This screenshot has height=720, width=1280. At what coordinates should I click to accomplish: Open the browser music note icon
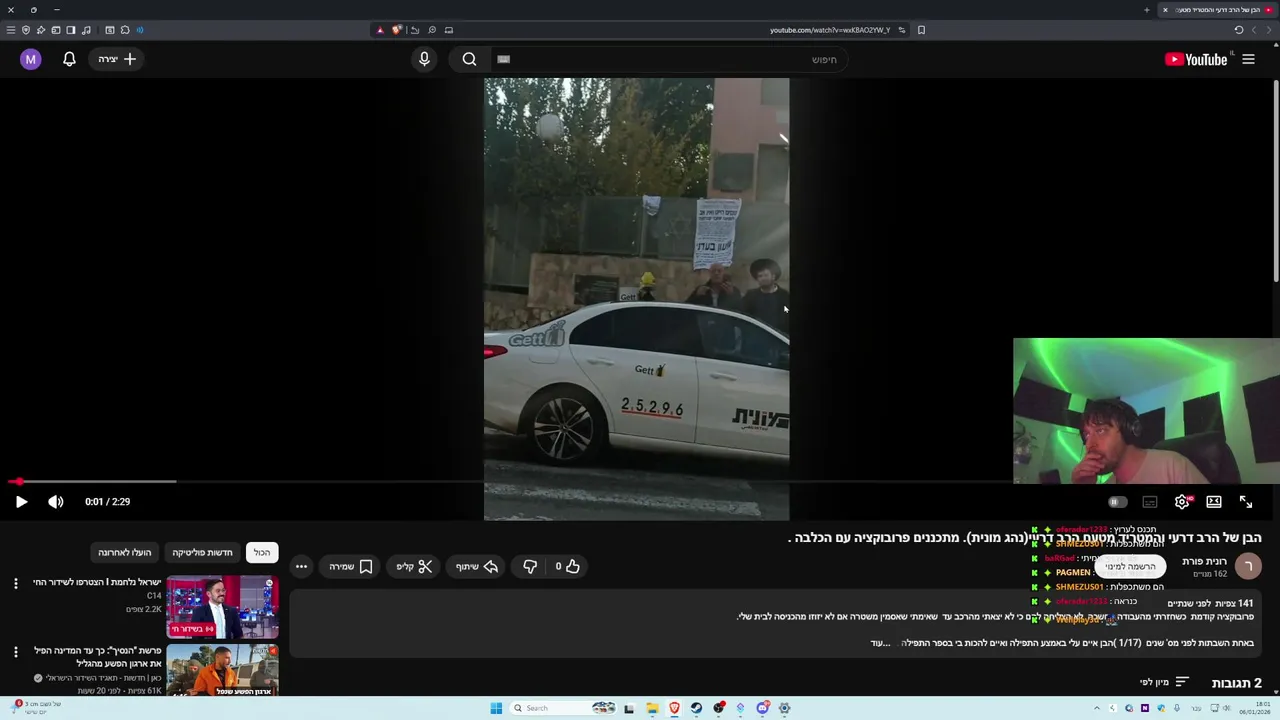point(86,30)
